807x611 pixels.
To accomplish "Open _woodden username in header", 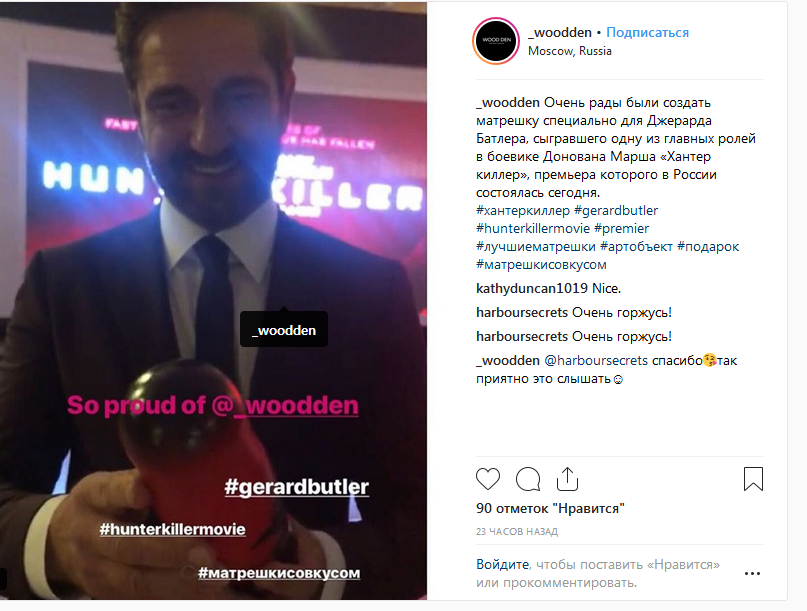I will (560, 32).
